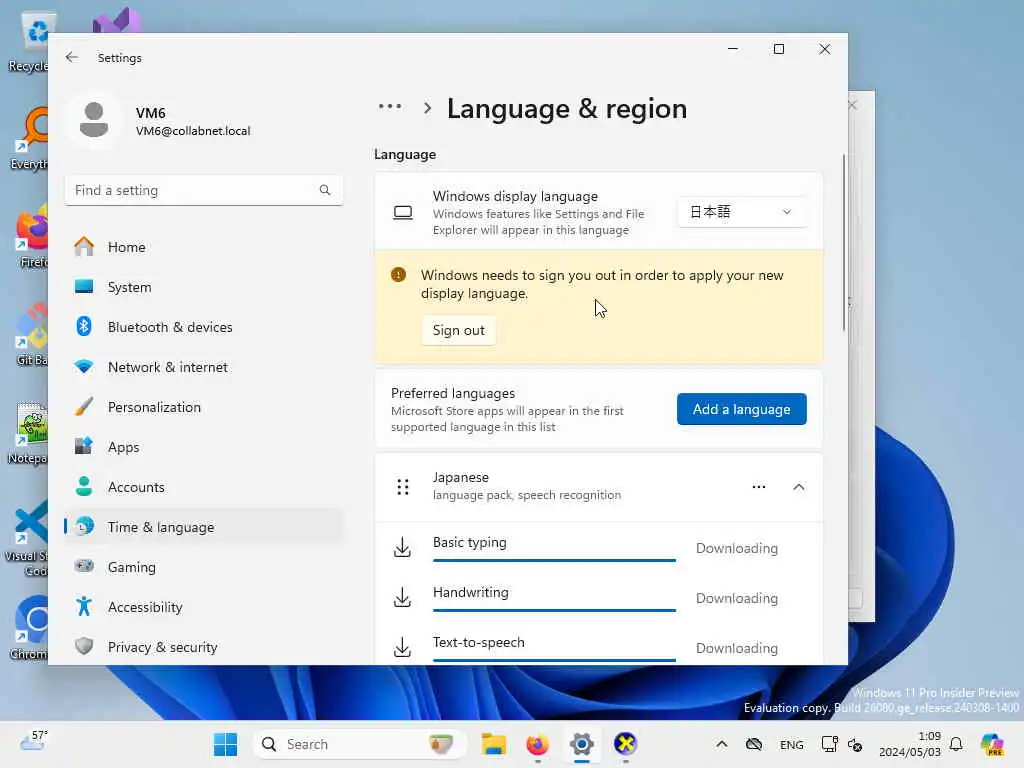The width and height of the screenshot is (1024, 768).
Task: Click the Accounts person icon
Action: click(x=84, y=487)
